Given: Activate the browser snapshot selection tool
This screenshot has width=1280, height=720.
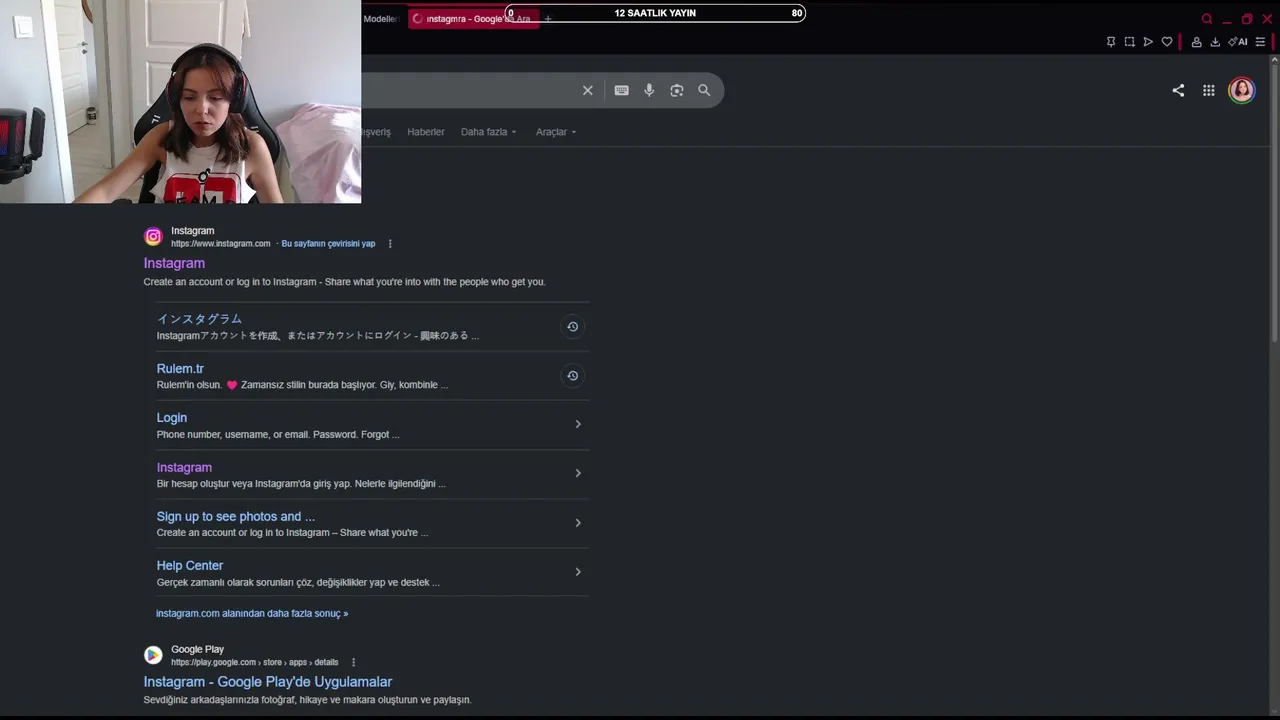Looking at the screenshot, I should point(1129,42).
